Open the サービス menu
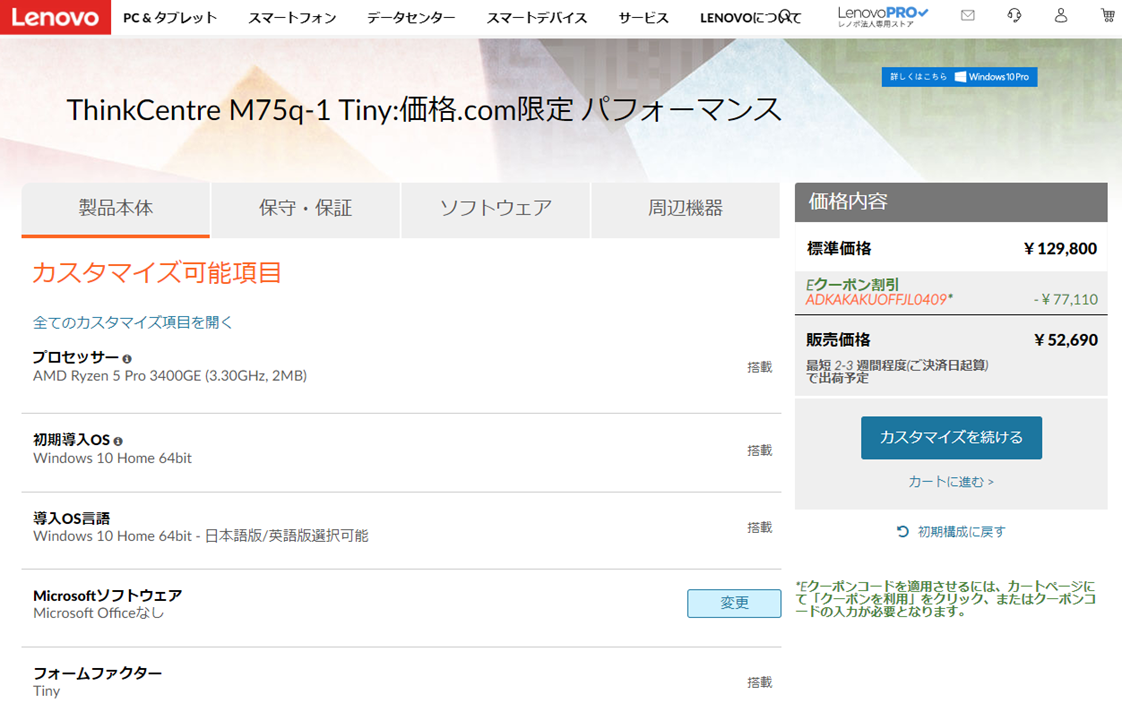 pos(643,18)
